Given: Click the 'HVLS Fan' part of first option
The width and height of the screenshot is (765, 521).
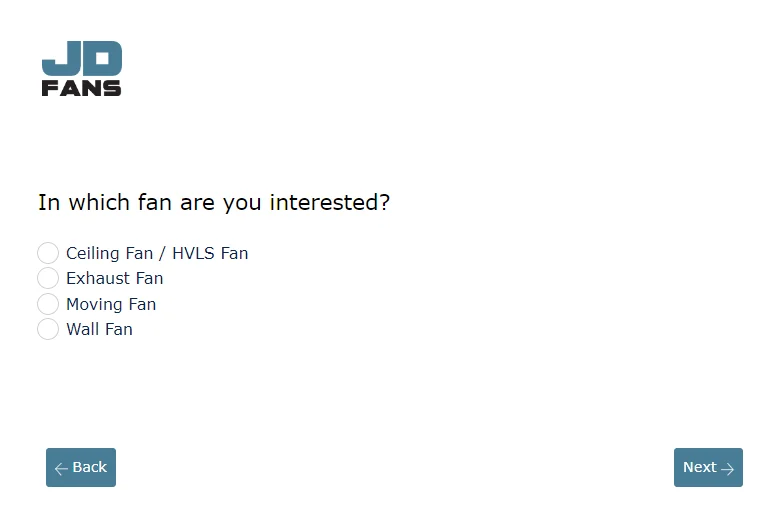Looking at the screenshot, I should 210,254.
